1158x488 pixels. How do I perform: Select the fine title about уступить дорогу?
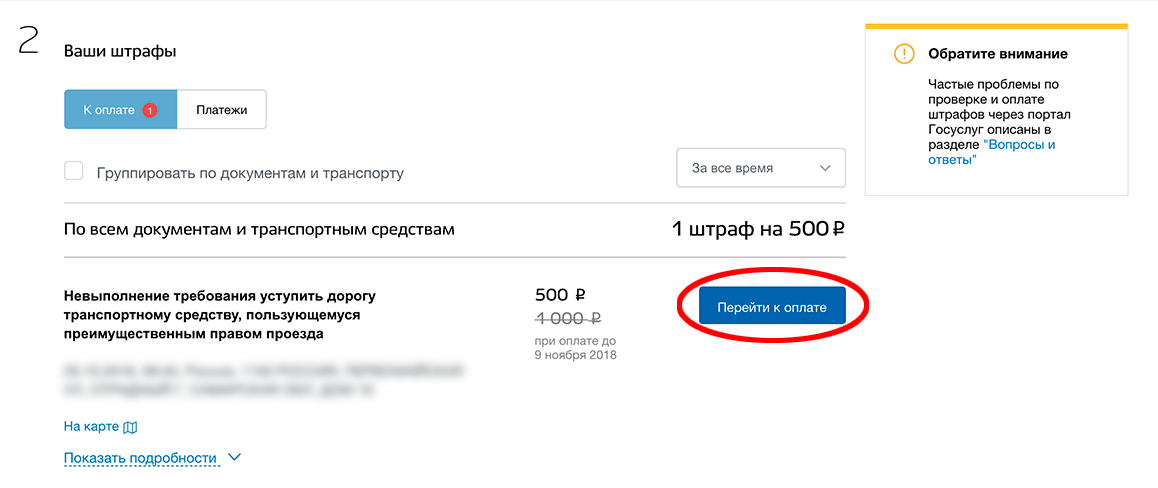click(x=220, y=315)
